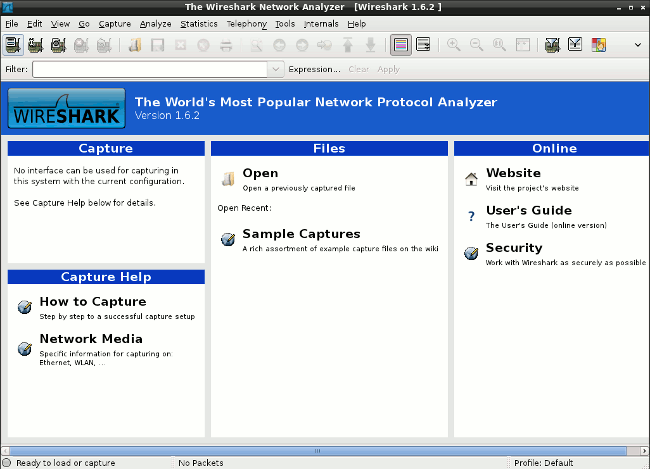Open the File menu

pyautogui.click(x=12, y=24)
